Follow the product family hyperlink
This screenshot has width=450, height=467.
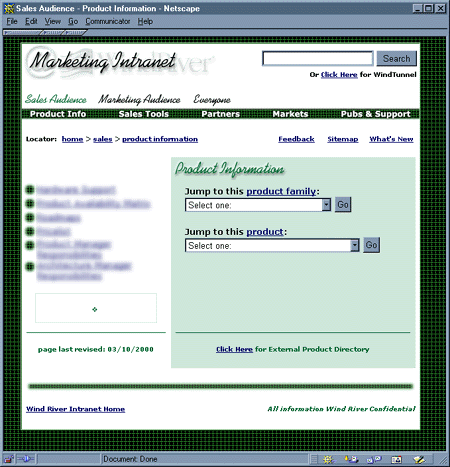tap(281, 191)
